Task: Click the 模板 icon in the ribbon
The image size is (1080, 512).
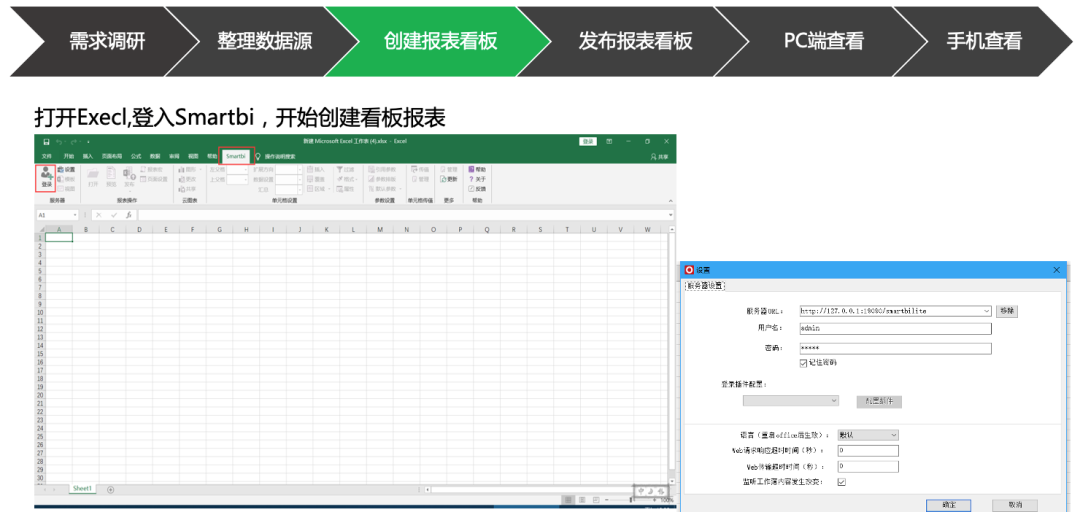Action: coord(67,179)
